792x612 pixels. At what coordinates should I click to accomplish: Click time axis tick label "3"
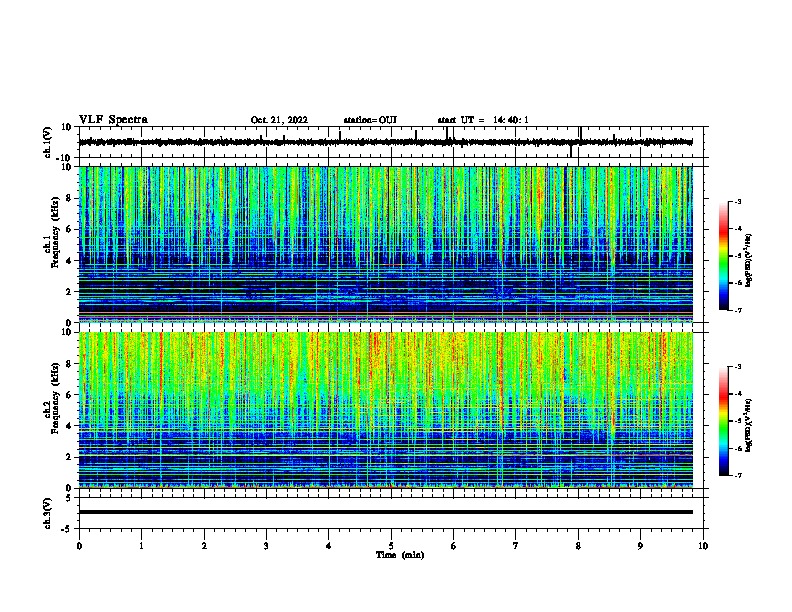click(x=266, y=546)
